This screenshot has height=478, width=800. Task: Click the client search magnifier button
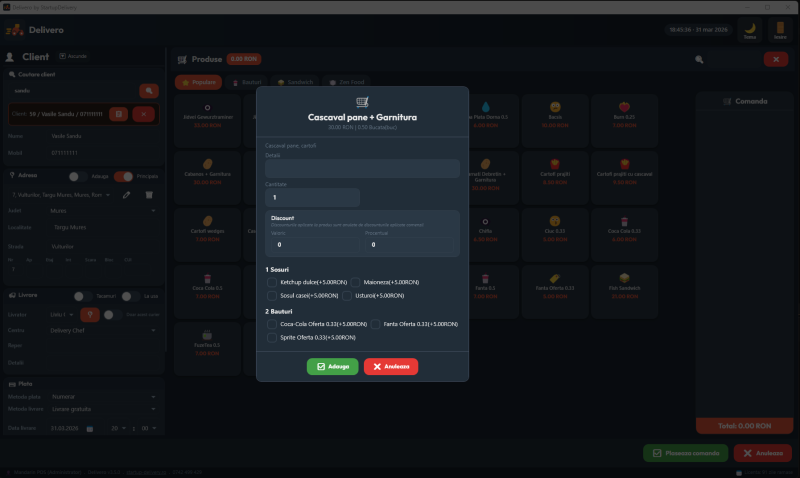(x=148, y=91)
